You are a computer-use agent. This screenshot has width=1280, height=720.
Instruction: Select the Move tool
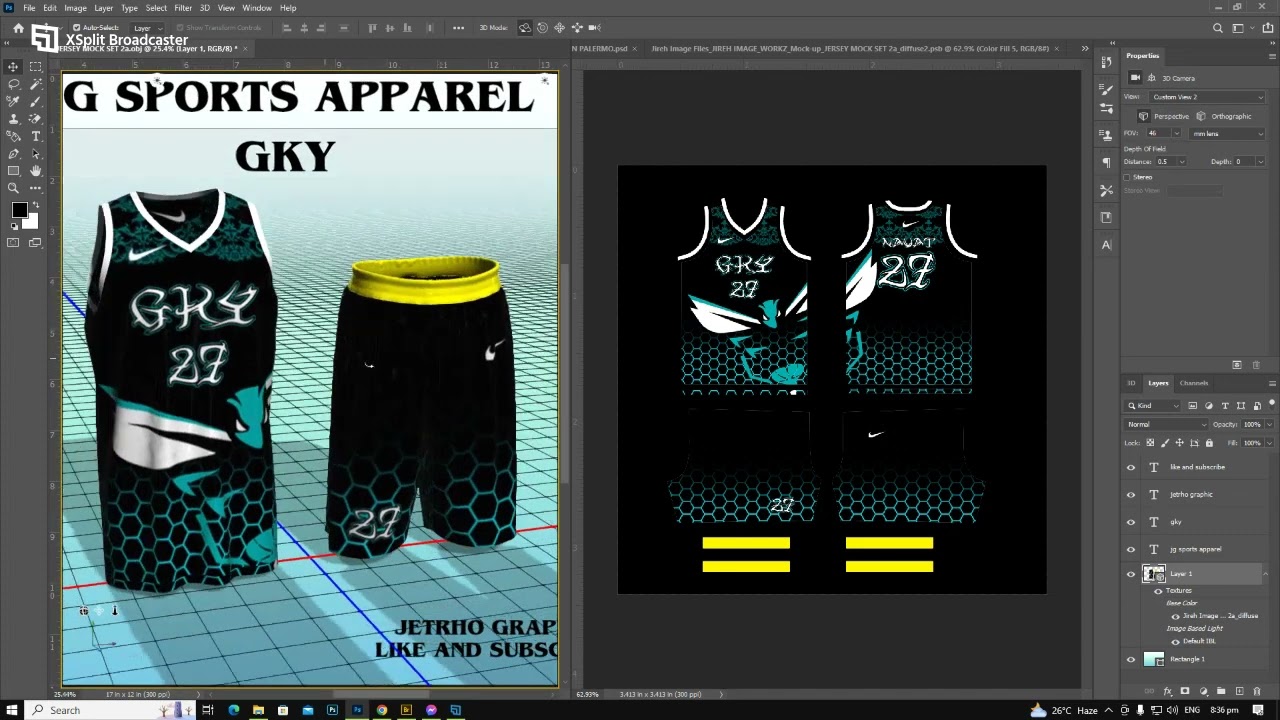(x=14, y=67)
